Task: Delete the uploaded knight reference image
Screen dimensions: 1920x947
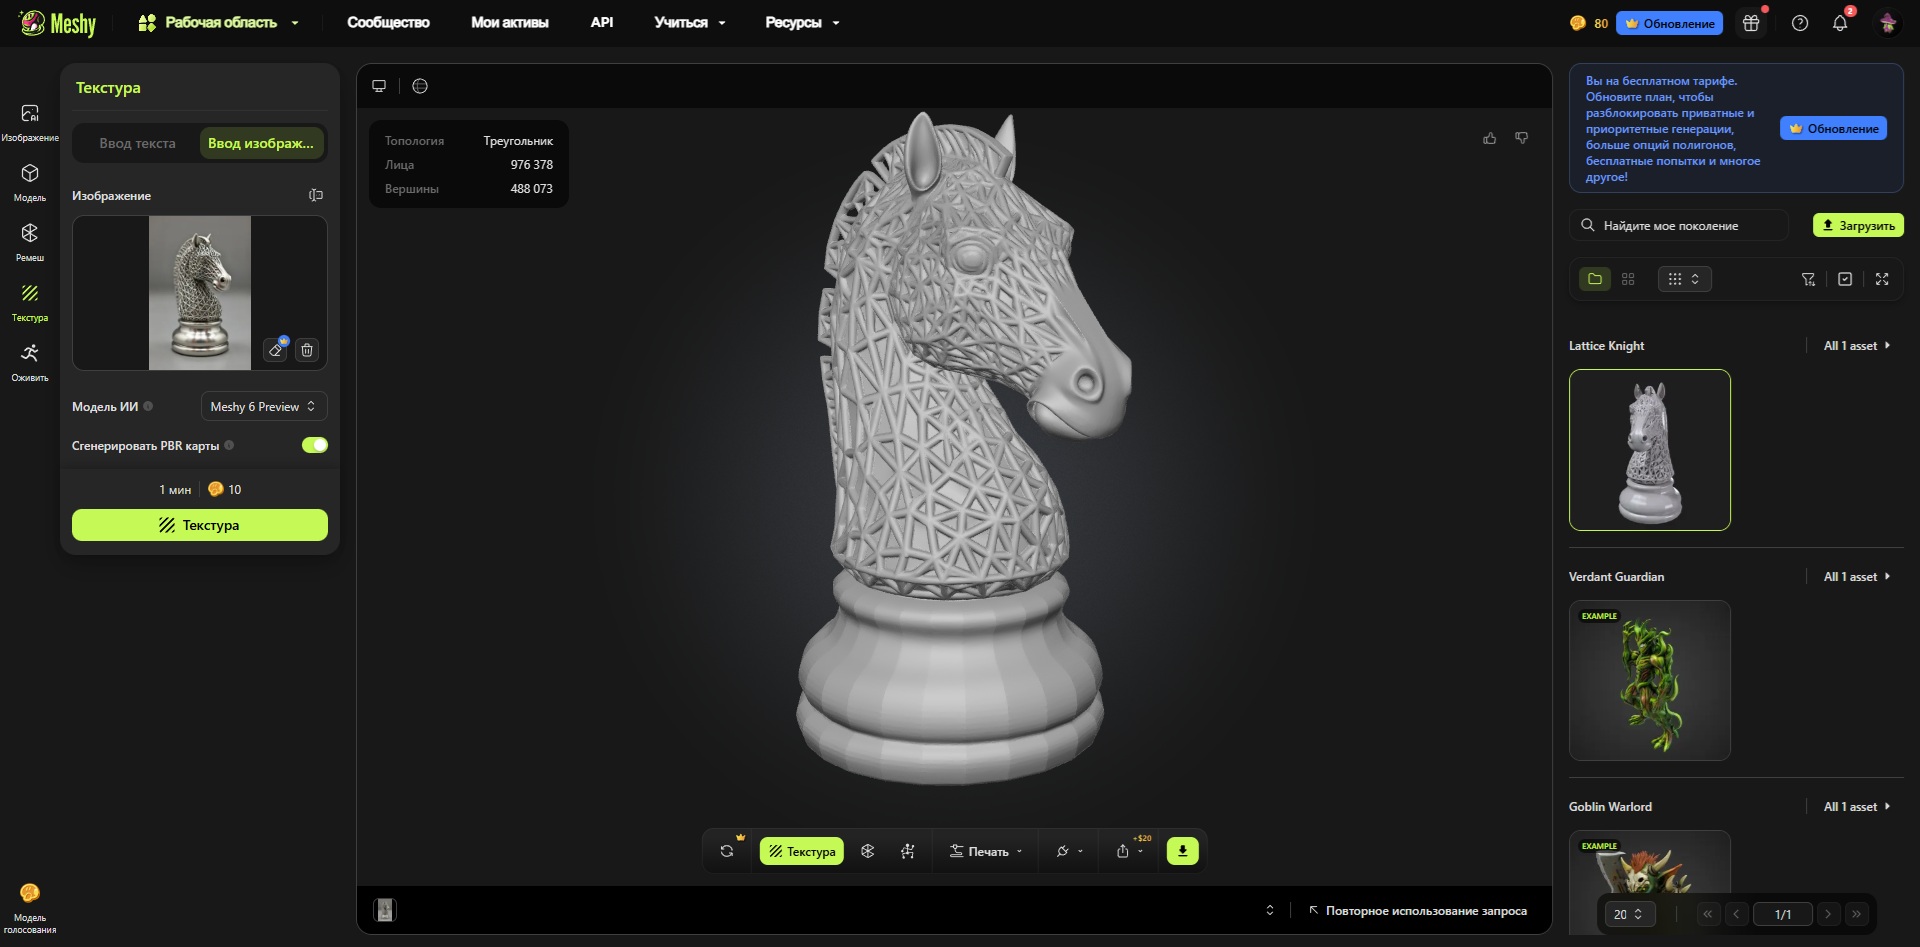Action: [x=307, y=350]
